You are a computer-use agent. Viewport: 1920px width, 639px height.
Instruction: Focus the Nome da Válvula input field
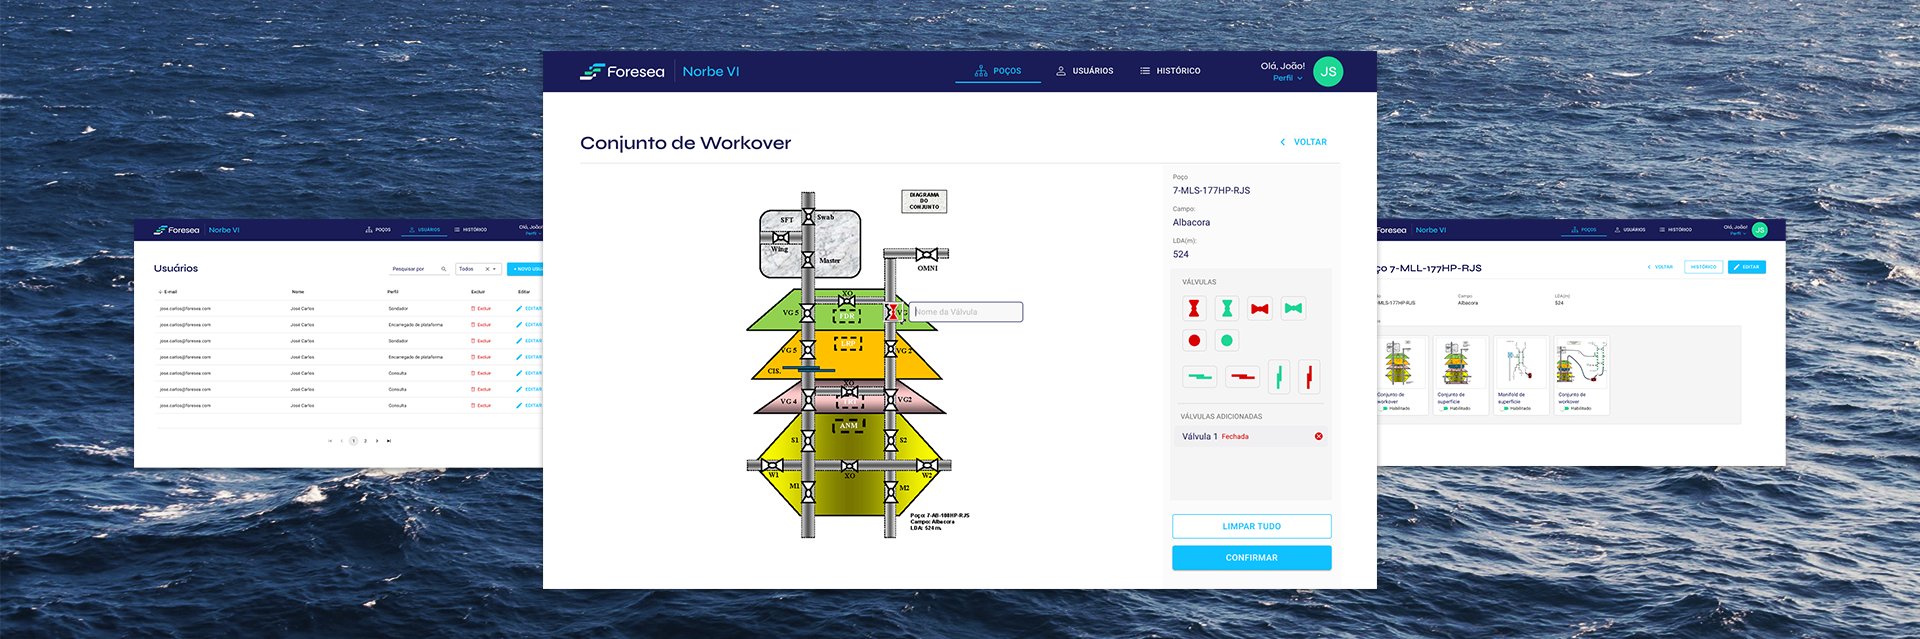tap(966, 312)
